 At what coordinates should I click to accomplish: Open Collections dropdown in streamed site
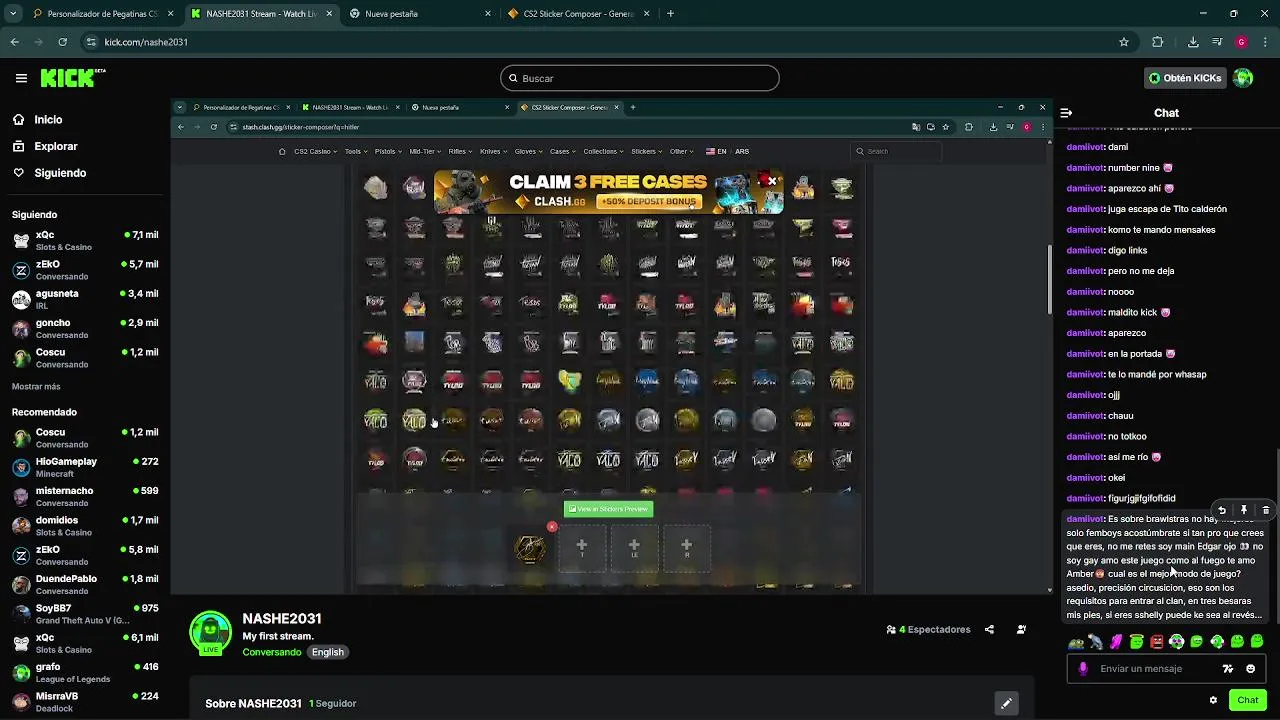click(x=603, y=151)
